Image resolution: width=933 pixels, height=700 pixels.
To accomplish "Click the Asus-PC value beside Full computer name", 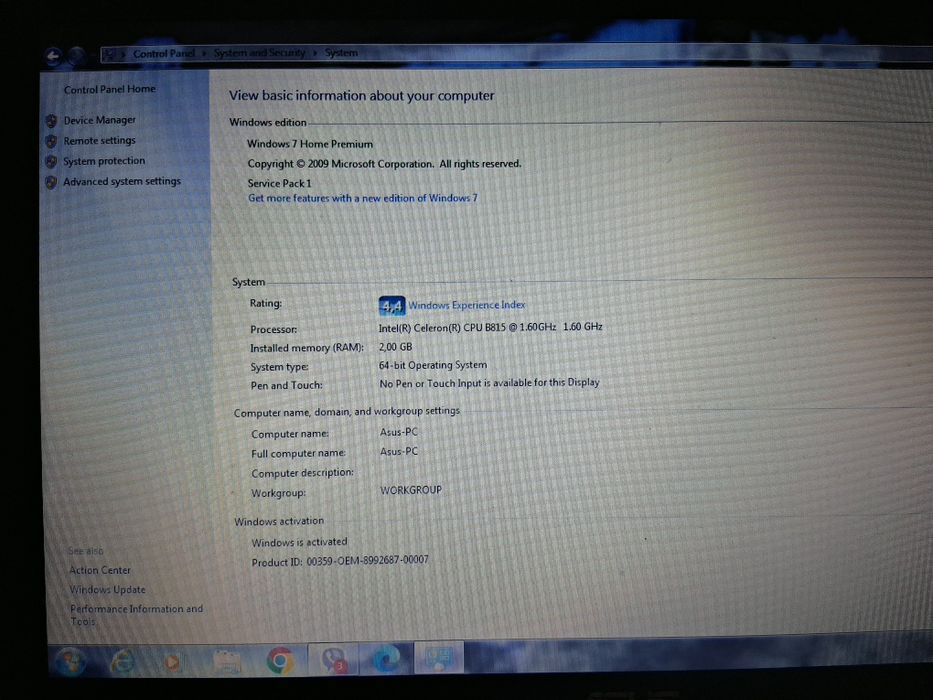I will tap(399, 452).
